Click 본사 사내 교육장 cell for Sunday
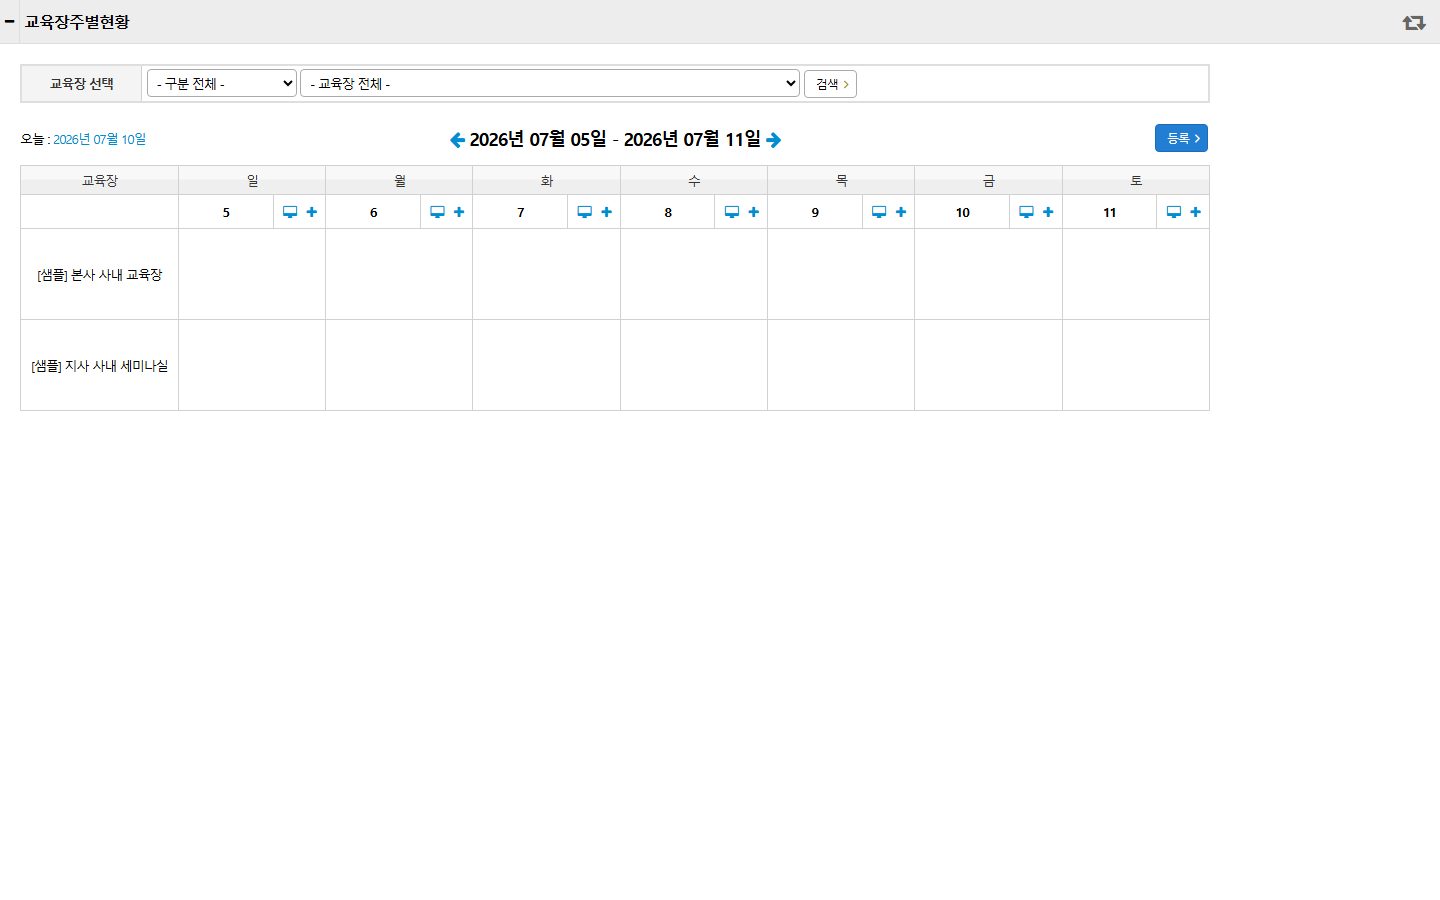 pyautogui.click(x=252, y=274)
